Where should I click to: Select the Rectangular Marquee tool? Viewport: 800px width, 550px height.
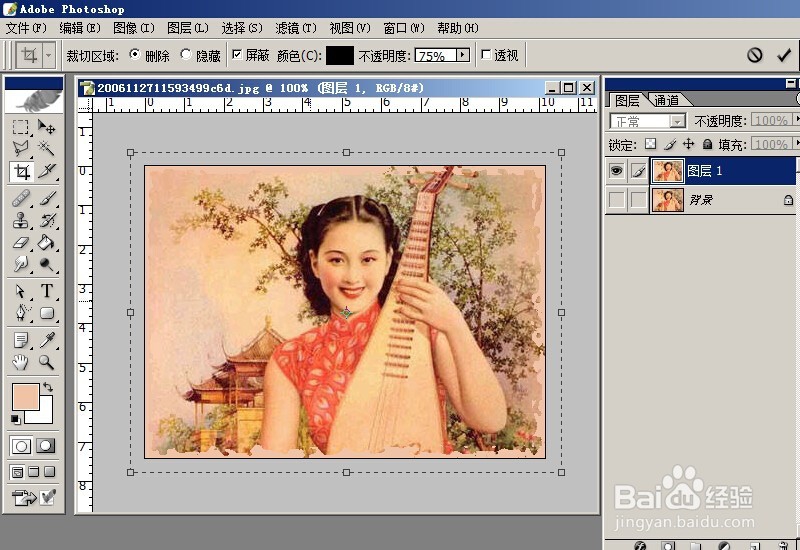20,127
